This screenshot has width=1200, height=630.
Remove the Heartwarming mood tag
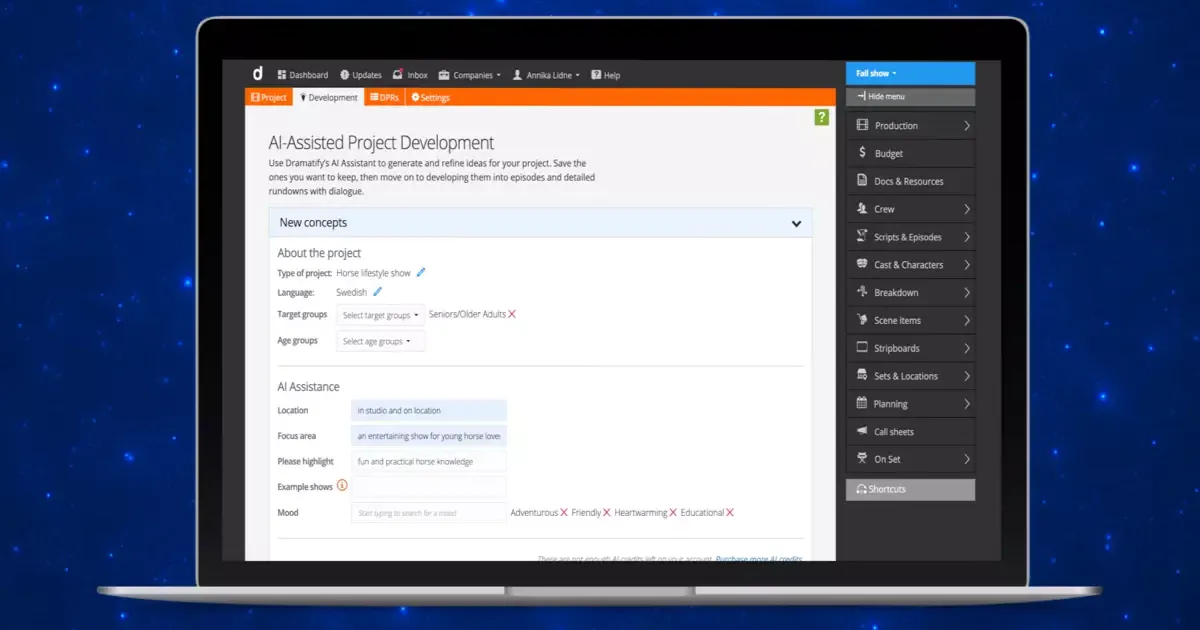pyautogui.click(x=673, y=513)
